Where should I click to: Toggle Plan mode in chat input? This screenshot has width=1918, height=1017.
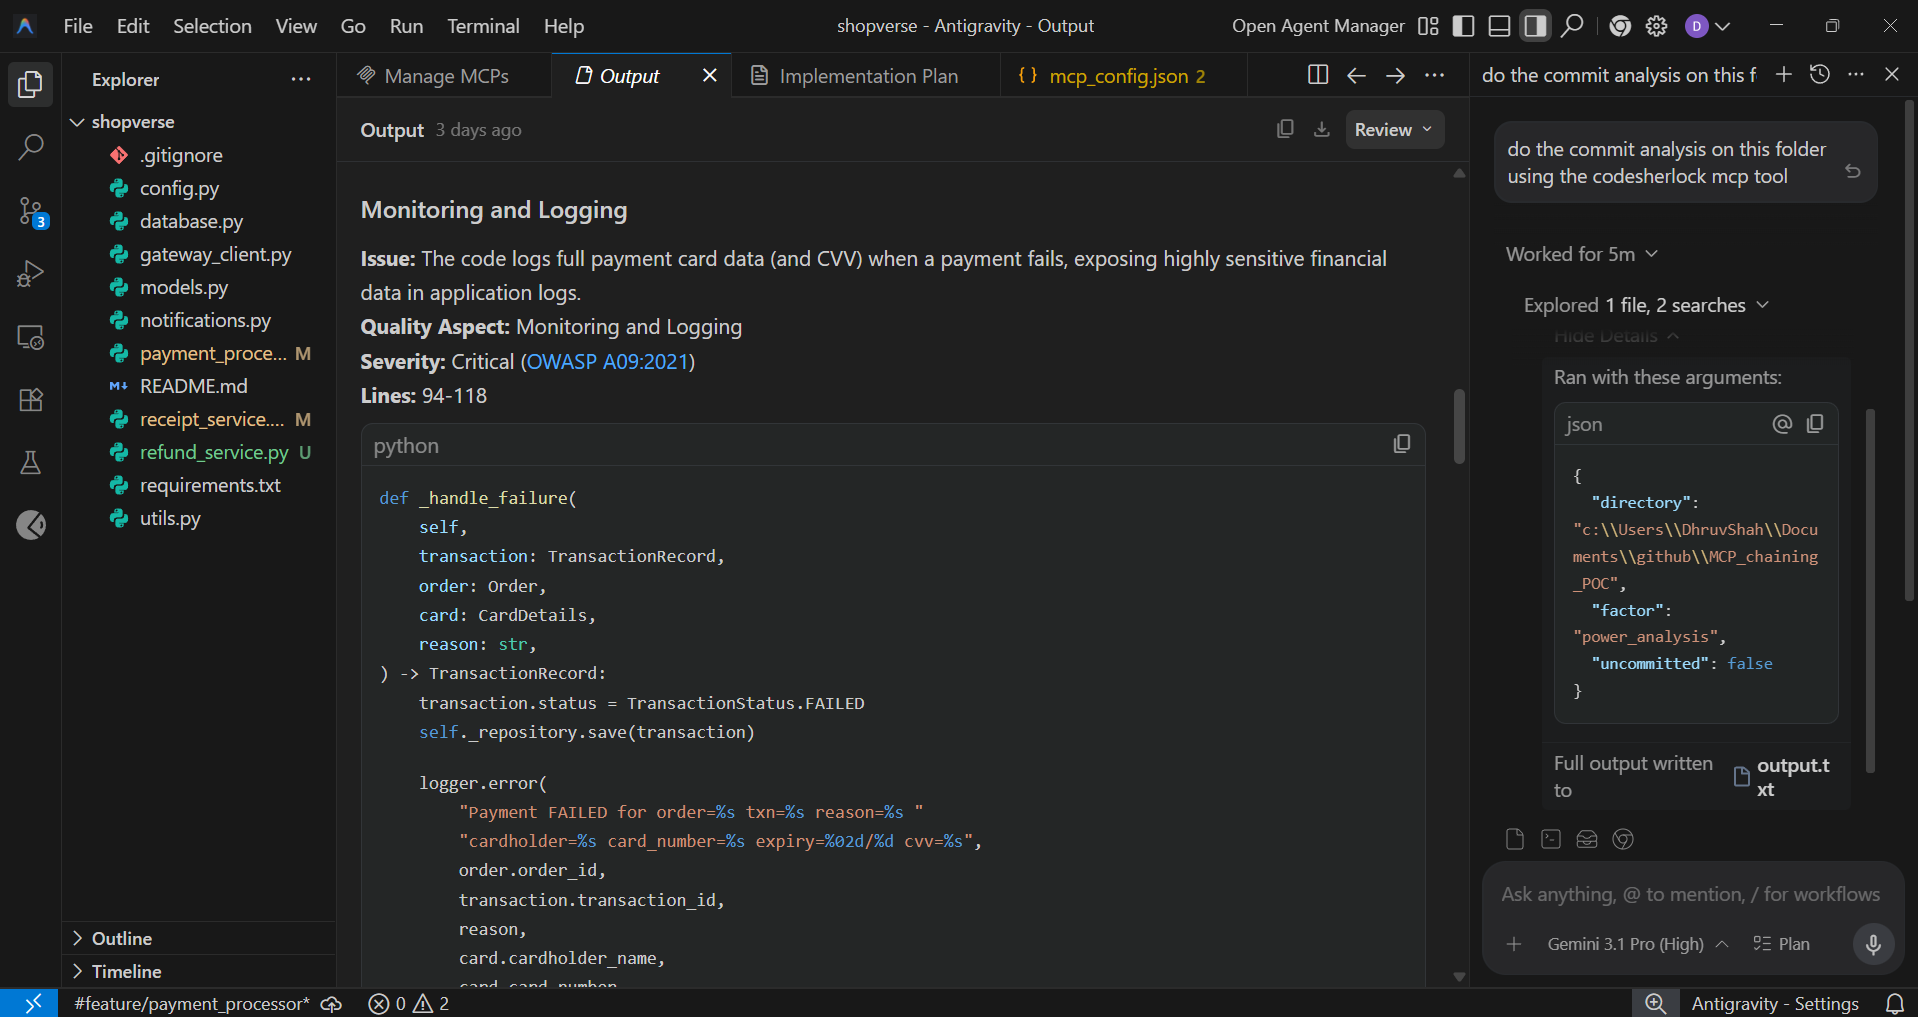(x=1782, y=944)
